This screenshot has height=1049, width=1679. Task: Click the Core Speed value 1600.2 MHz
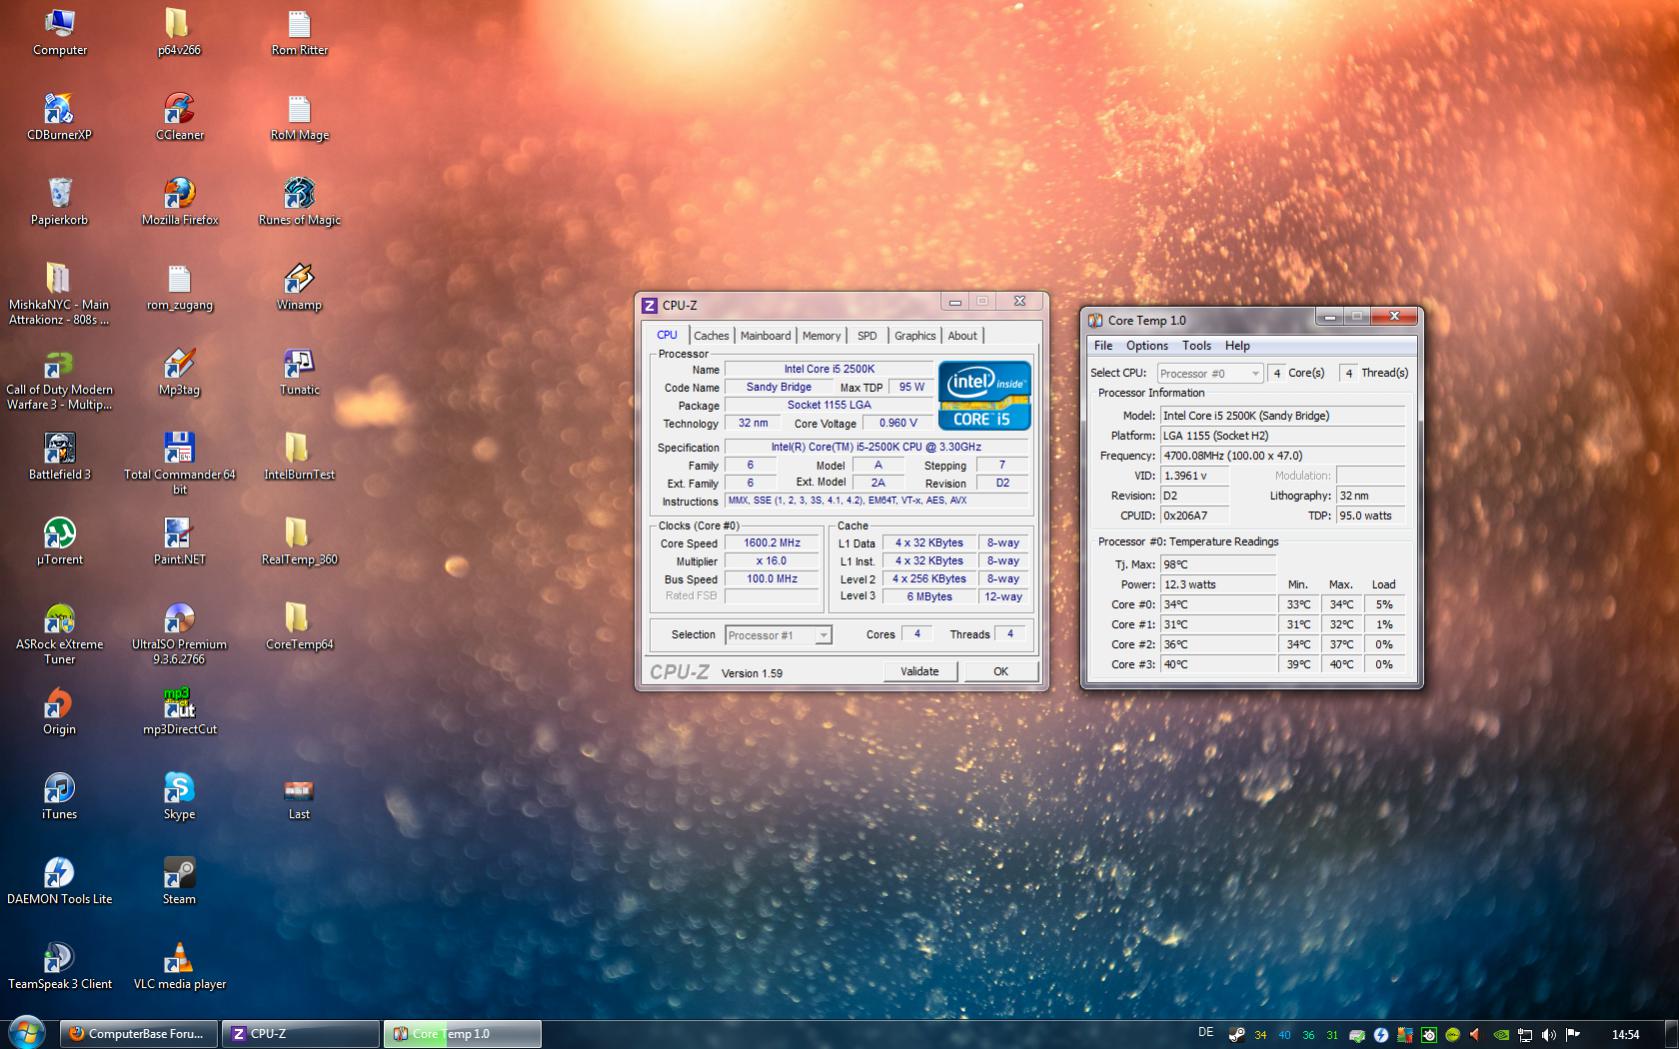pyautogui.click(x=772, y=543)
